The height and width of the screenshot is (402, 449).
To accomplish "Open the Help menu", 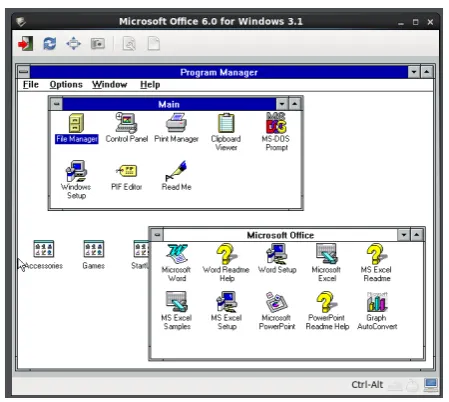I will point(150,85).
